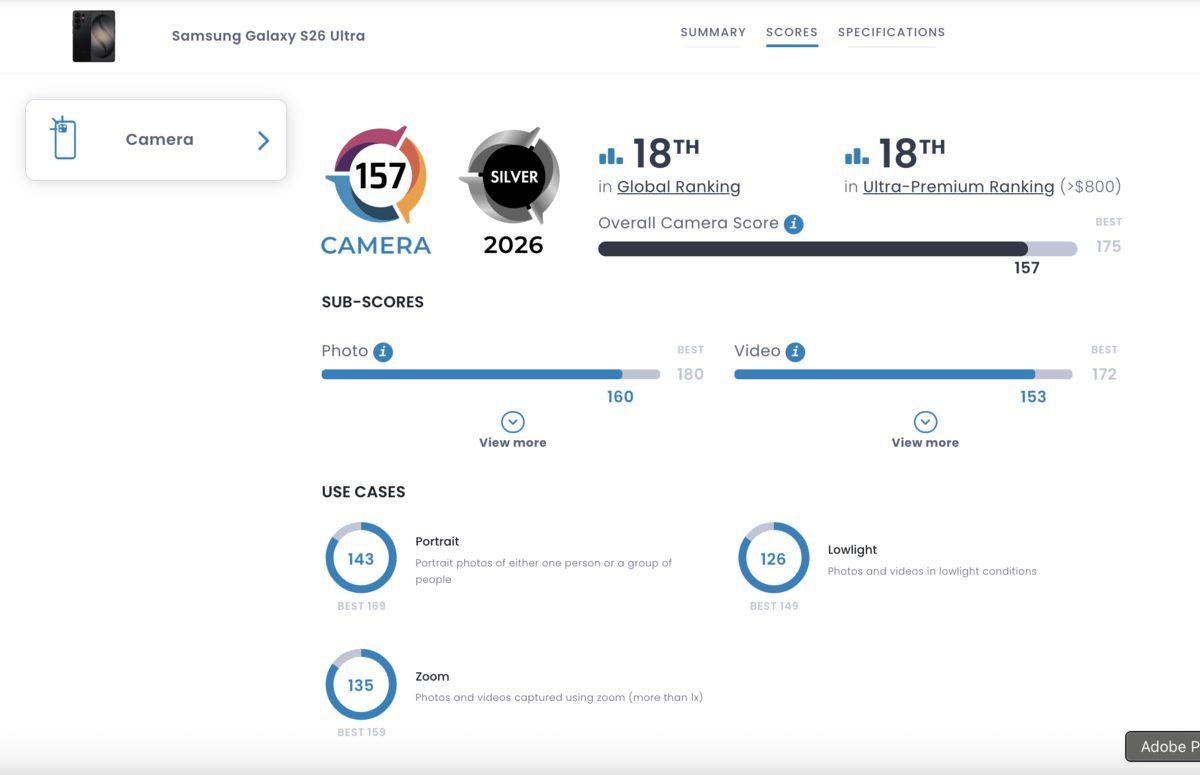This screenshot has height=775, width=1200.
Task: Click bar chart icon beside Global Ranking
Action: tap(610, 155)
